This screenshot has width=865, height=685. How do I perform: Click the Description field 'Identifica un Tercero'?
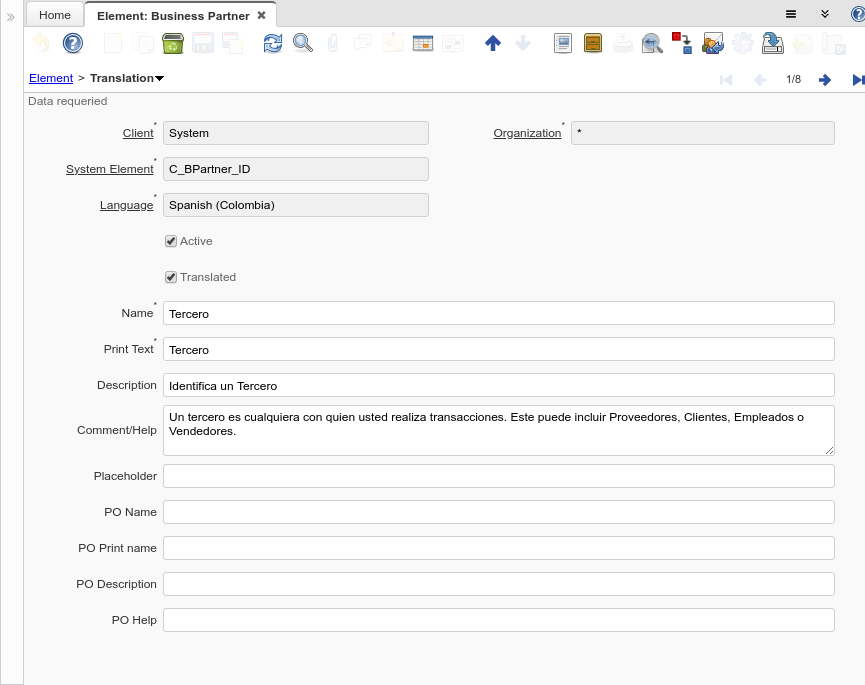(499, 385)
